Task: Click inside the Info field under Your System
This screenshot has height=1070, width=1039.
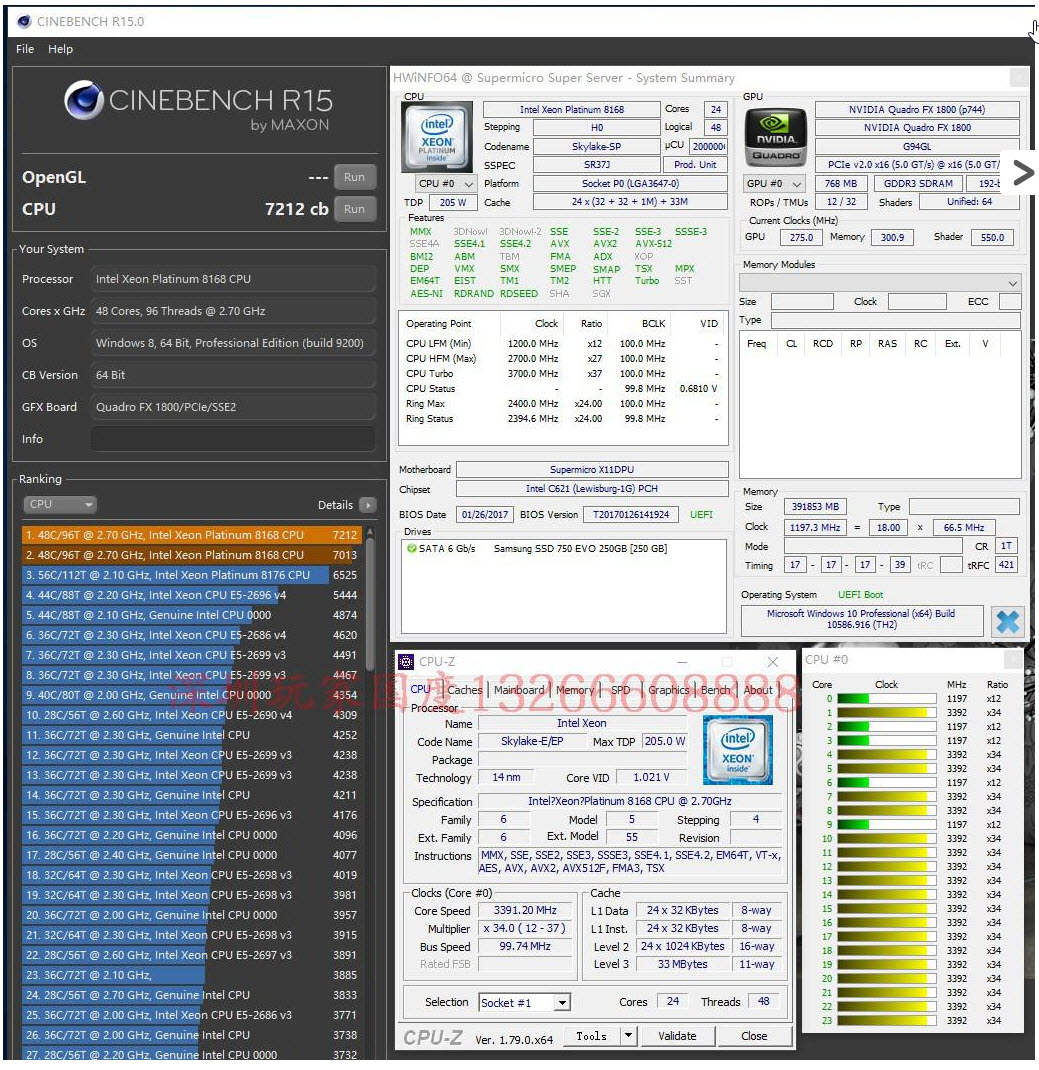Action: pyautogui.click(x=233, y=439)
